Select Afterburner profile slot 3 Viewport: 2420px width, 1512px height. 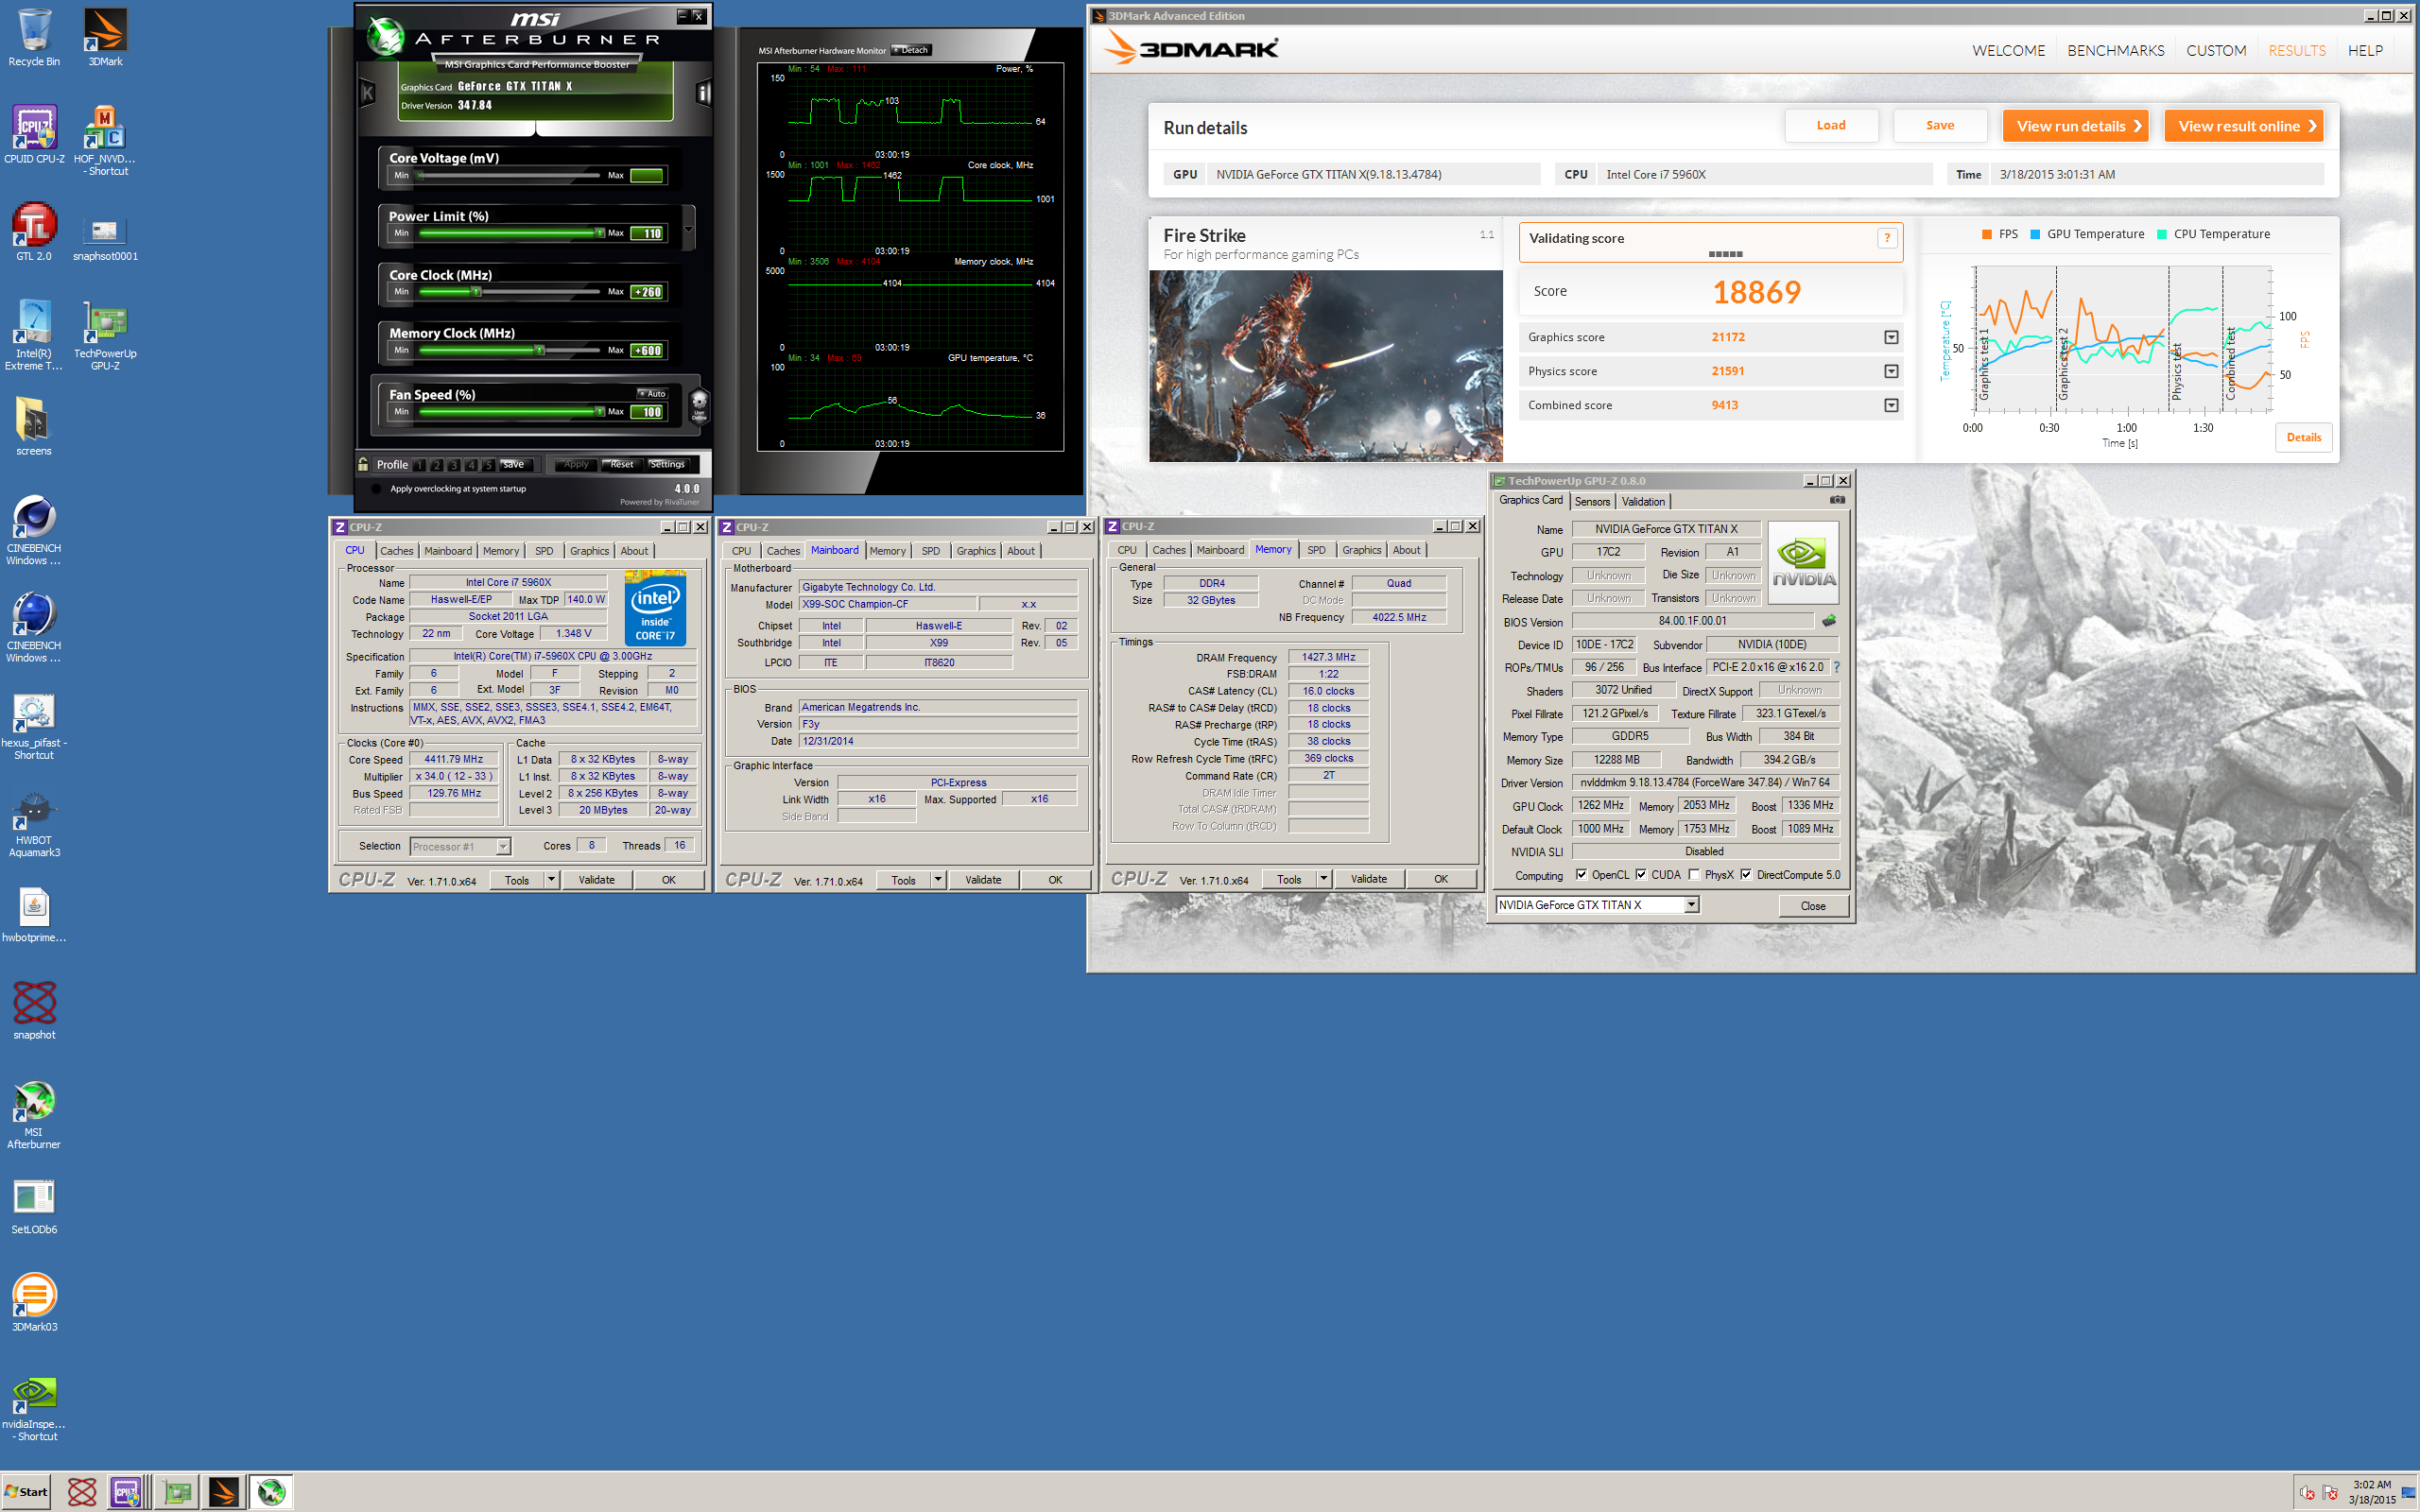pyautogui.click(x=454, y=465)
